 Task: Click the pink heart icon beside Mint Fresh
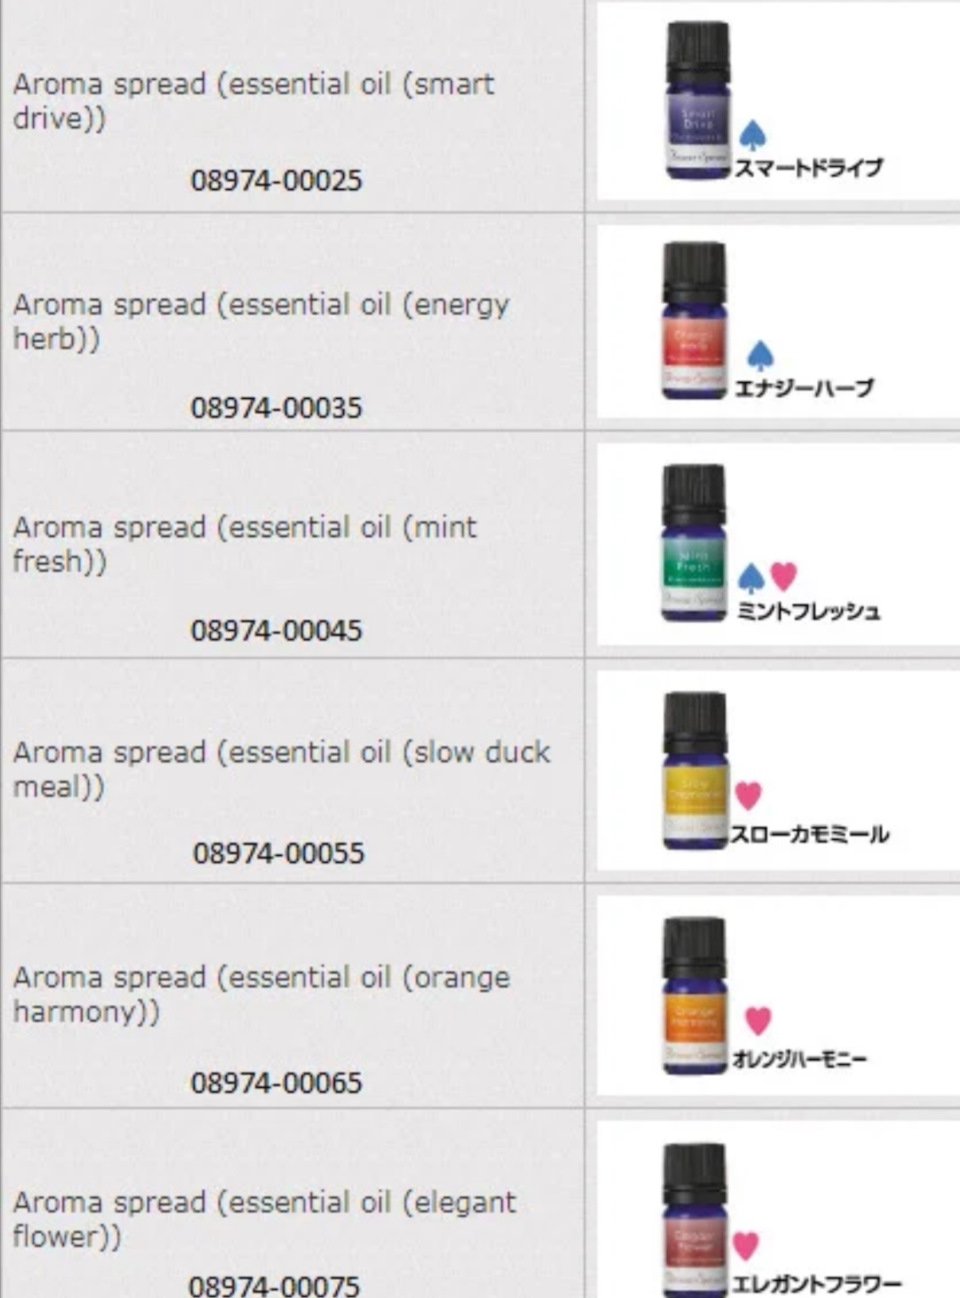tap(784, 576)
